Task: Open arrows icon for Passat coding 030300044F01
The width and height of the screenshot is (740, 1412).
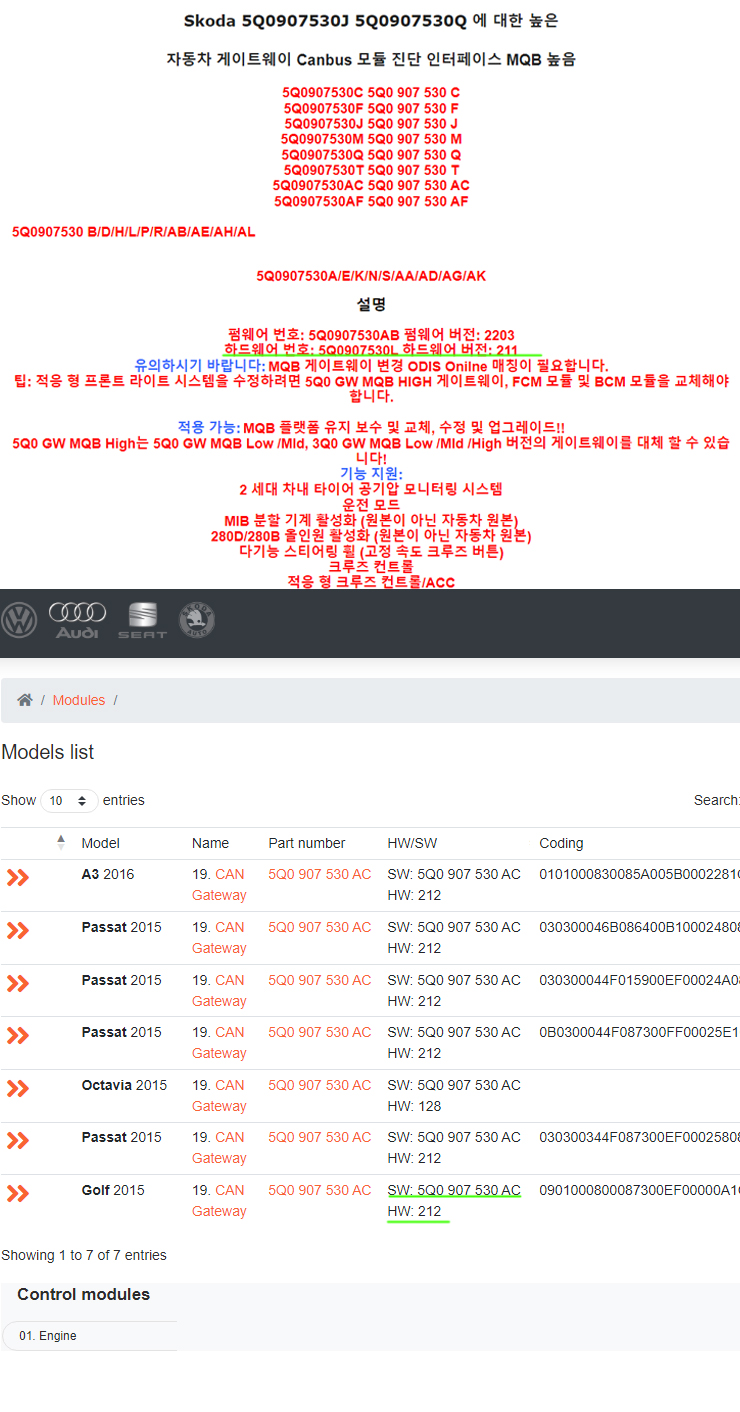Action: coord(18,983)
